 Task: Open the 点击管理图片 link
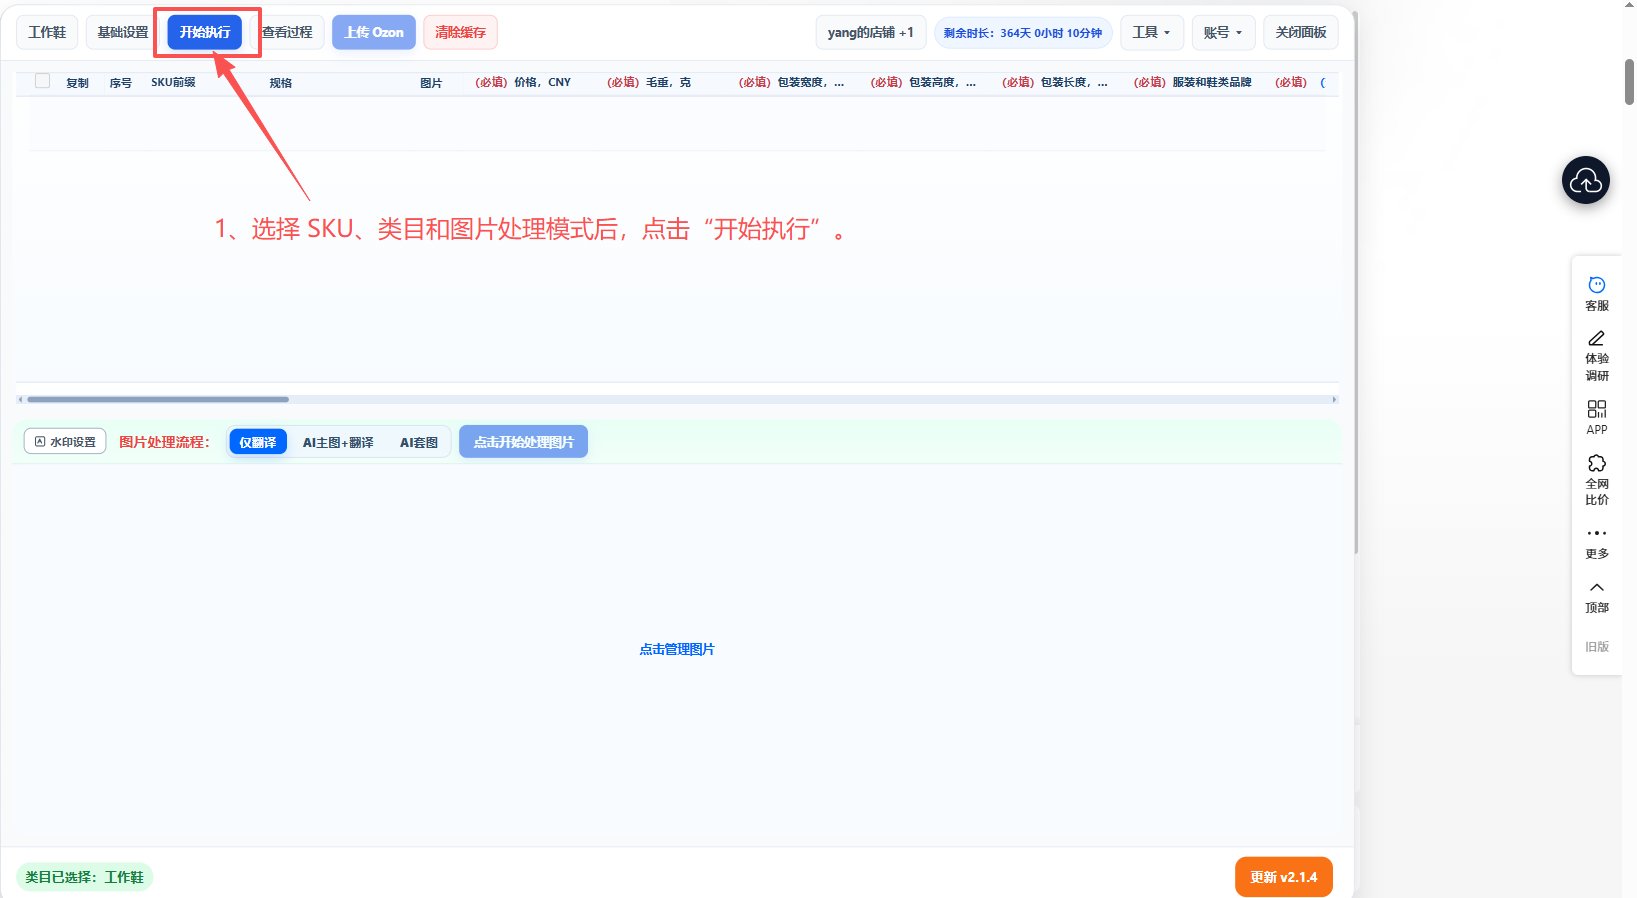[677, 649]
